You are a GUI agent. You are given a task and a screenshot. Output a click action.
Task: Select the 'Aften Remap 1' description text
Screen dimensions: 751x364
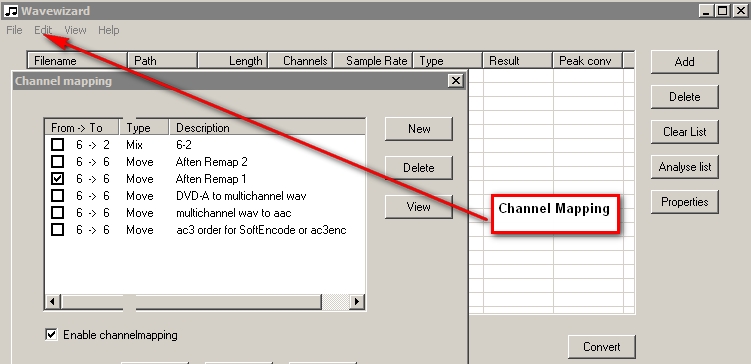(211, 179)
